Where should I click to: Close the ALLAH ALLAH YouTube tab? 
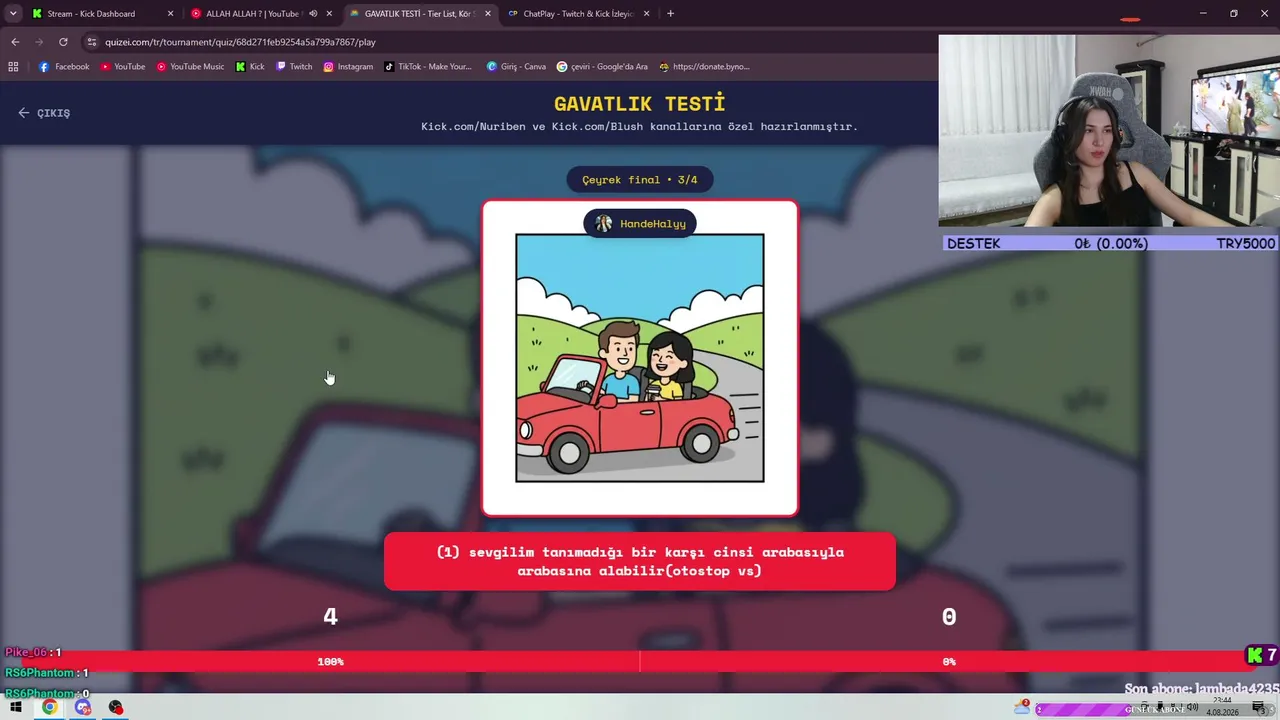click(x=329, y=14)
